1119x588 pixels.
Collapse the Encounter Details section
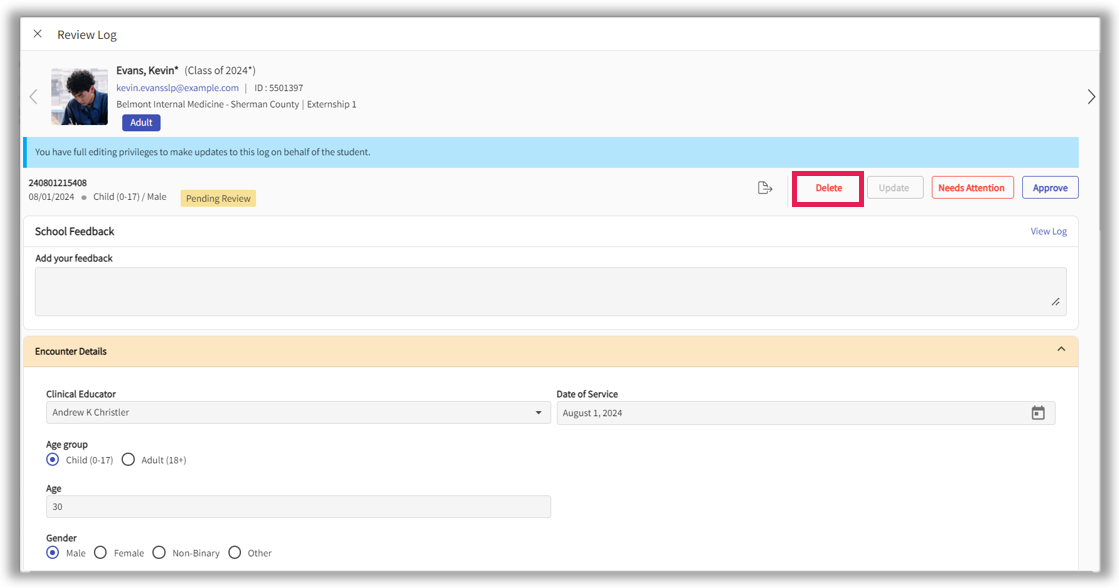pos(1061,350)
